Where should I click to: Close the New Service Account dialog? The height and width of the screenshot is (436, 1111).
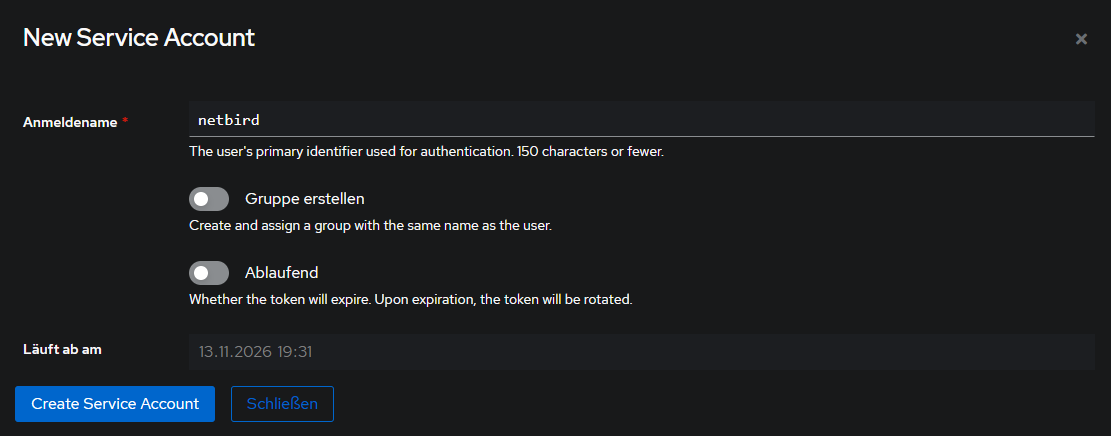tap(1081, 39)
